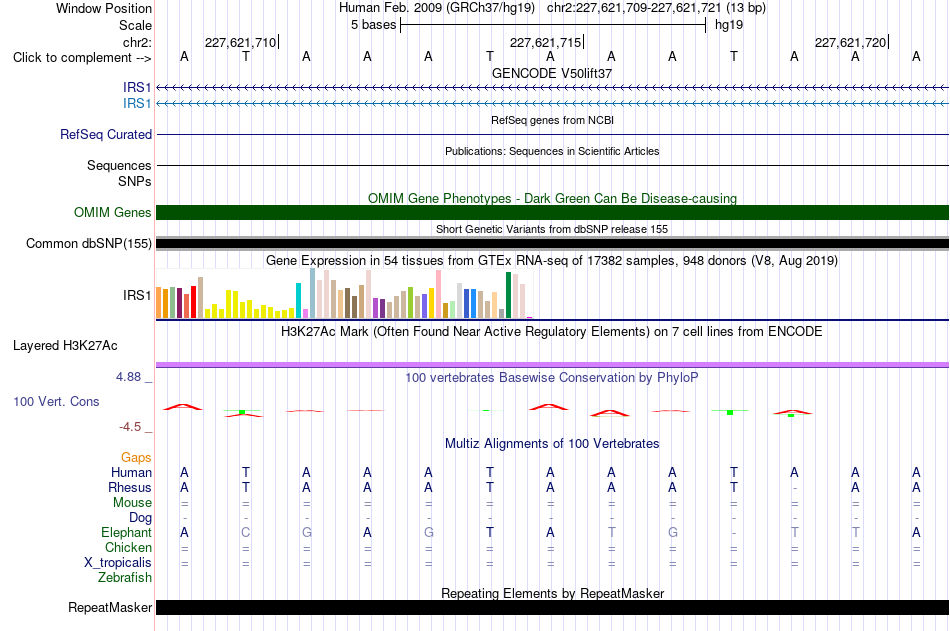950x631 pixels.
Task: Click the 'Click to complement -->' label
Action: [82, 58]
